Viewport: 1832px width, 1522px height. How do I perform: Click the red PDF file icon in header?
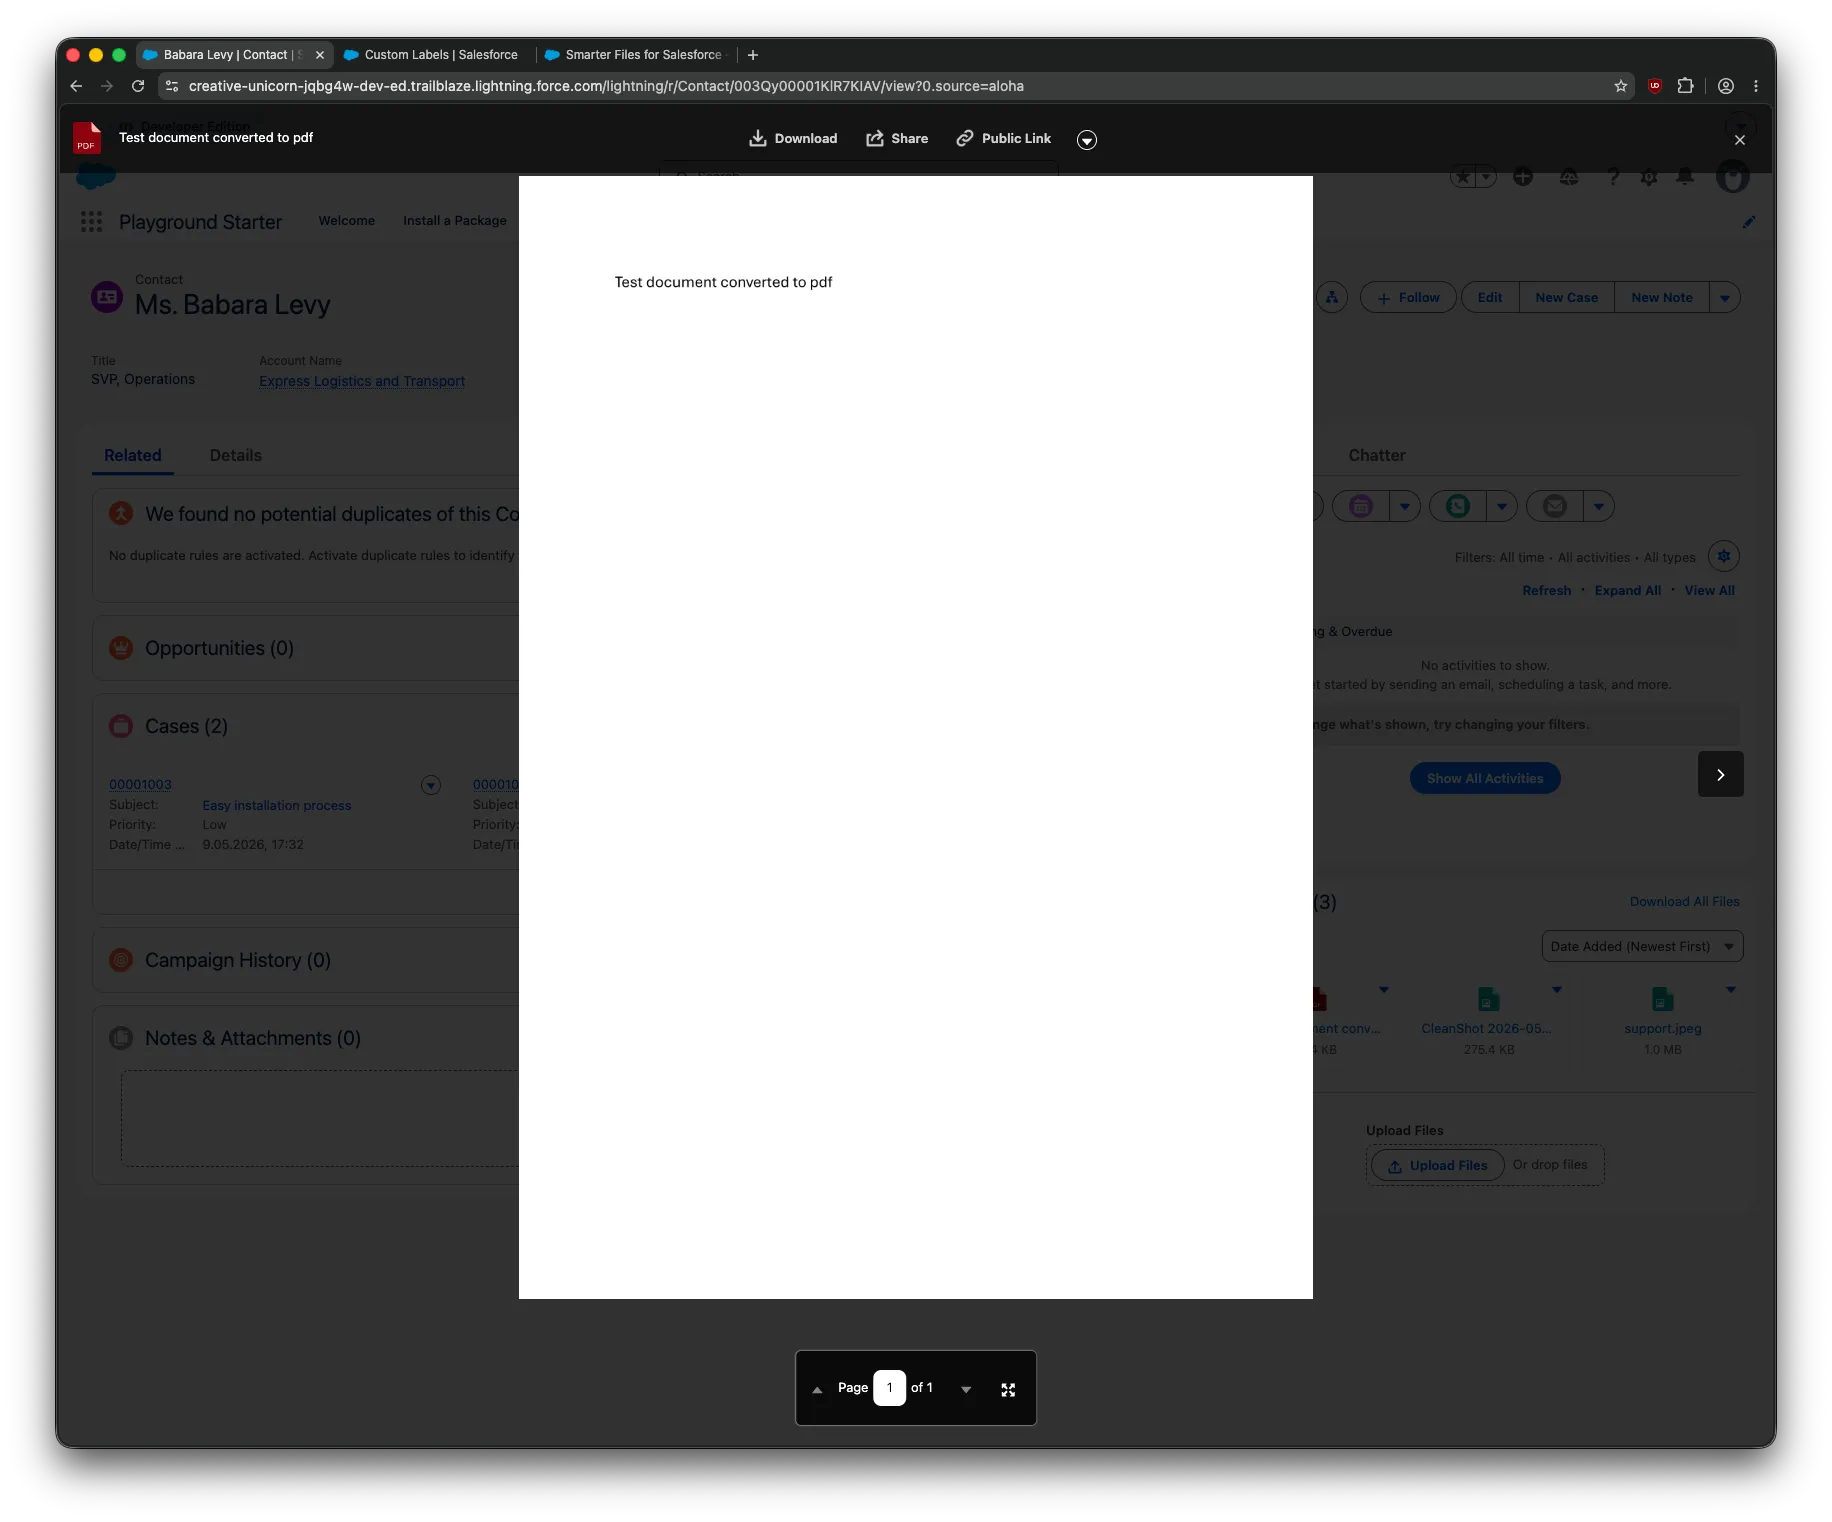pos(87,138)
